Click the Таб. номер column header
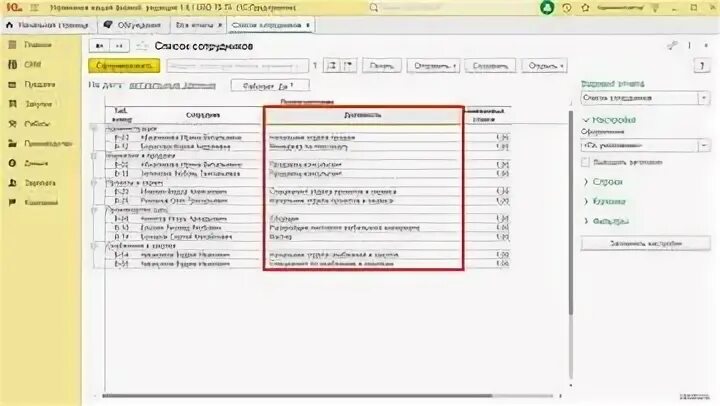This screenshot has height=406, width=720. 121,115
